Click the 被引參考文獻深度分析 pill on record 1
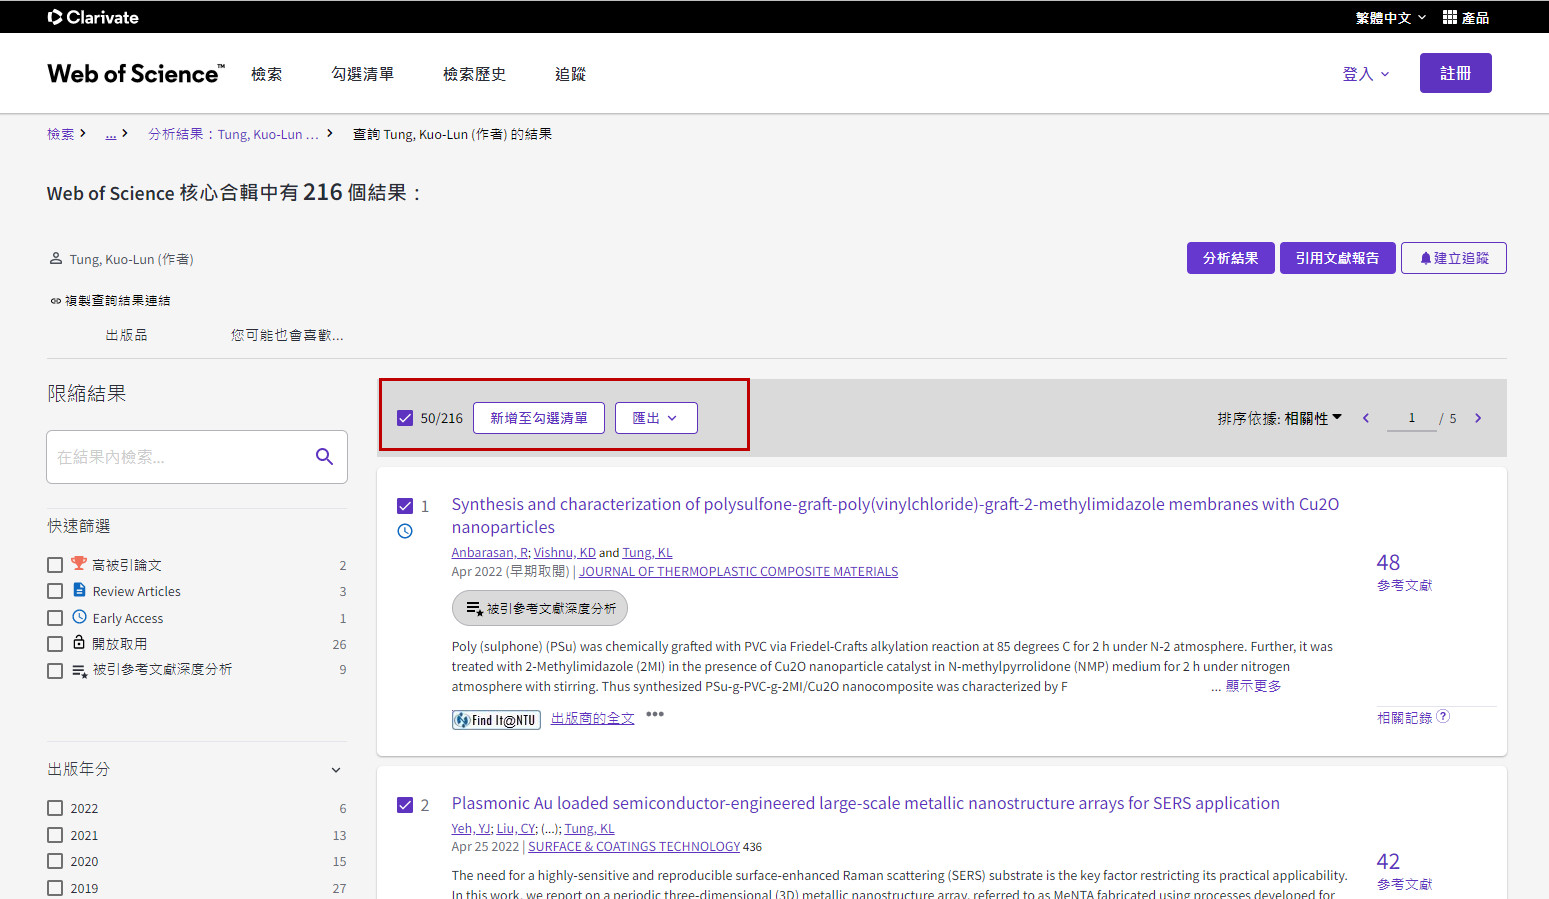1549x899 pixels. (x=540, y=608)
